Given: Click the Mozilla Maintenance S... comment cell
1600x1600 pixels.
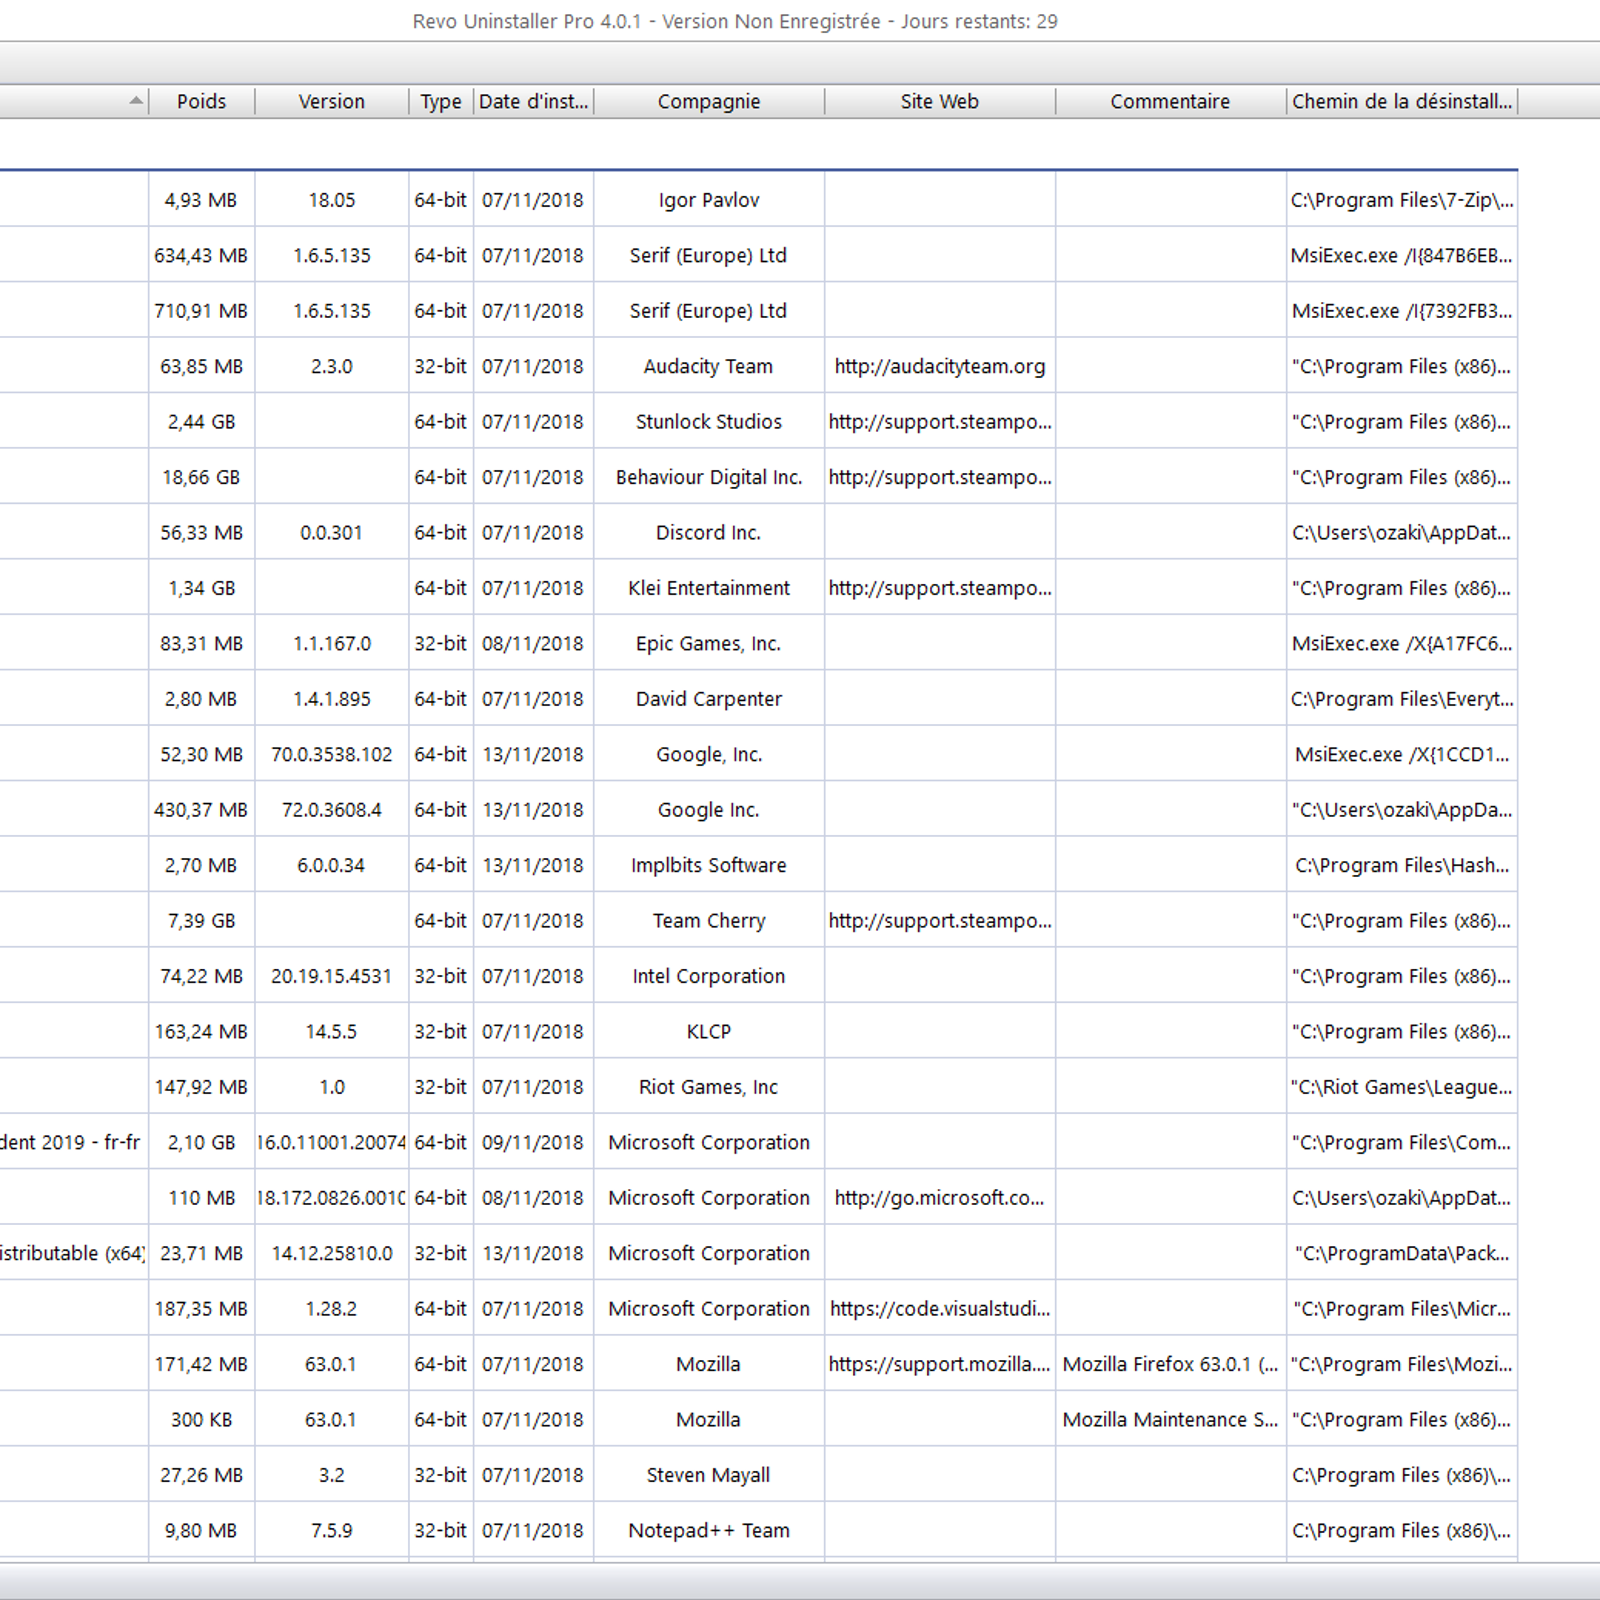Looking at the screenshot, I should (1170, 1420).
